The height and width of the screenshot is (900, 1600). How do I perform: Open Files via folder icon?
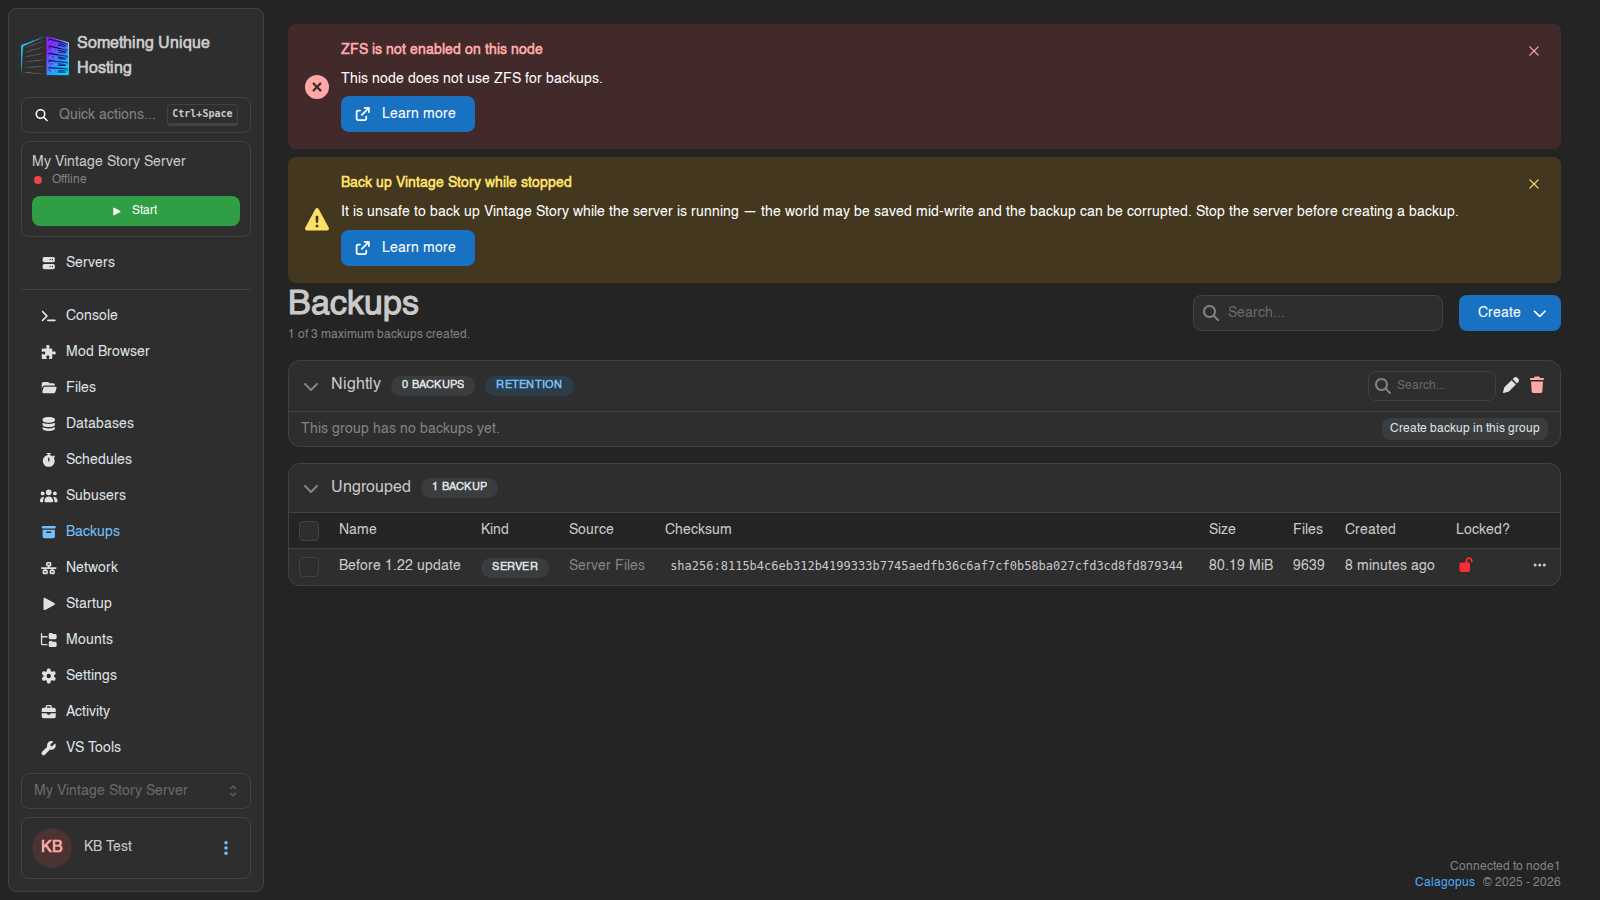point(48,388)
